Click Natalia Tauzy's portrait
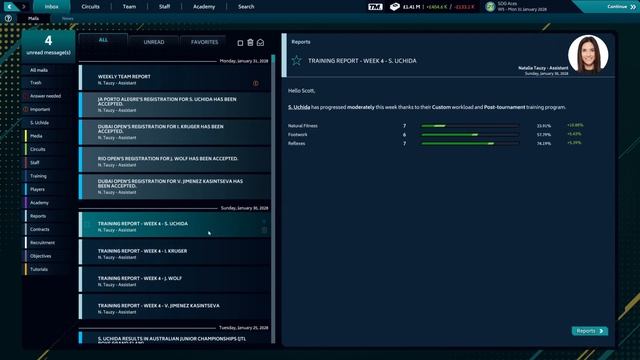Viewport: 640px width, 360px height. 588,54
